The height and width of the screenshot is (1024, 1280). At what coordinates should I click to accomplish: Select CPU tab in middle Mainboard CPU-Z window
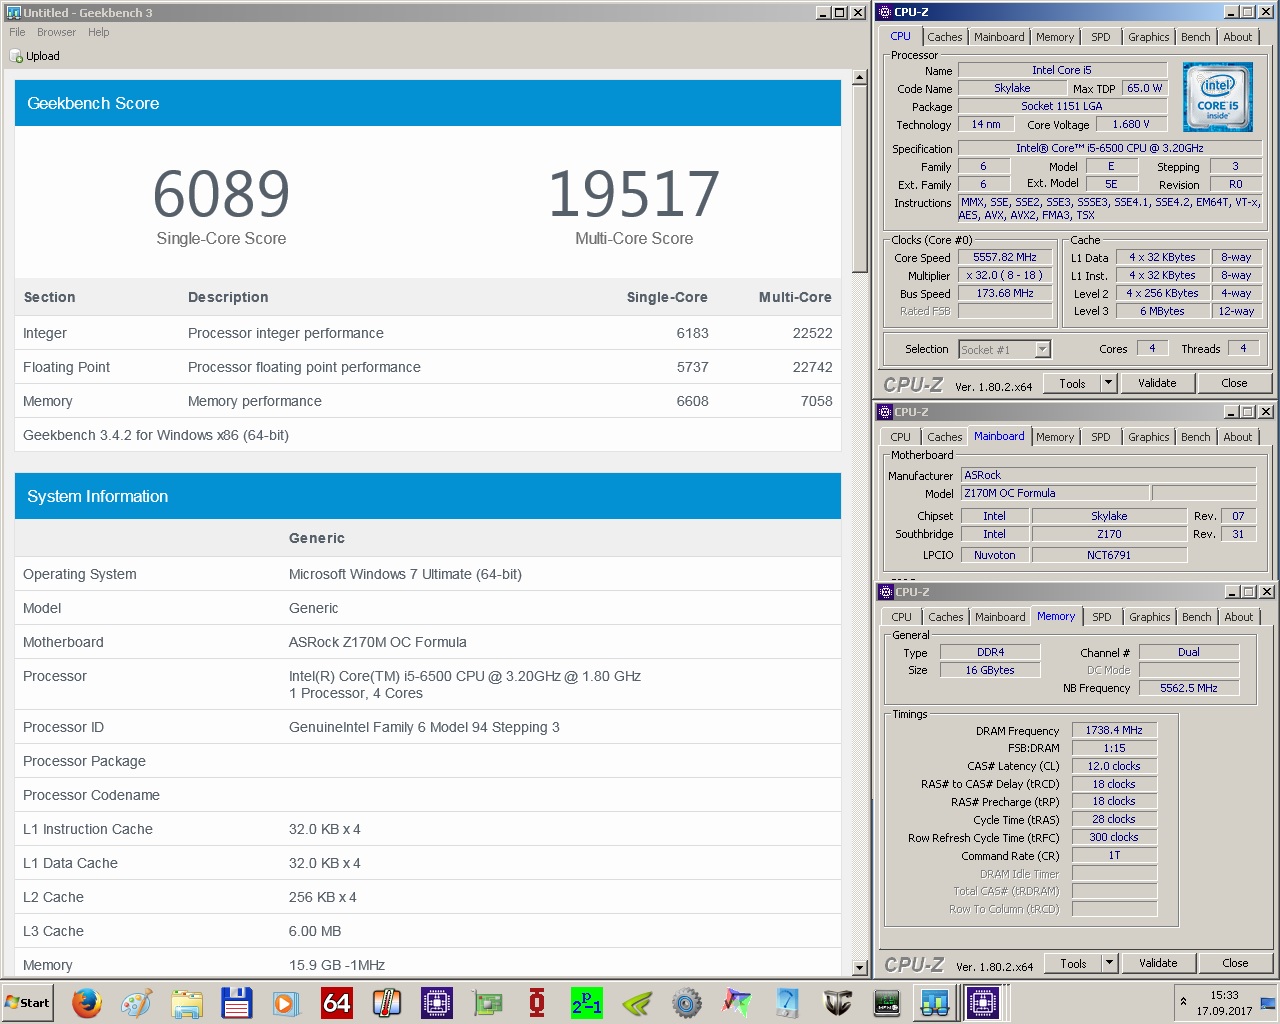pos(900,437)
